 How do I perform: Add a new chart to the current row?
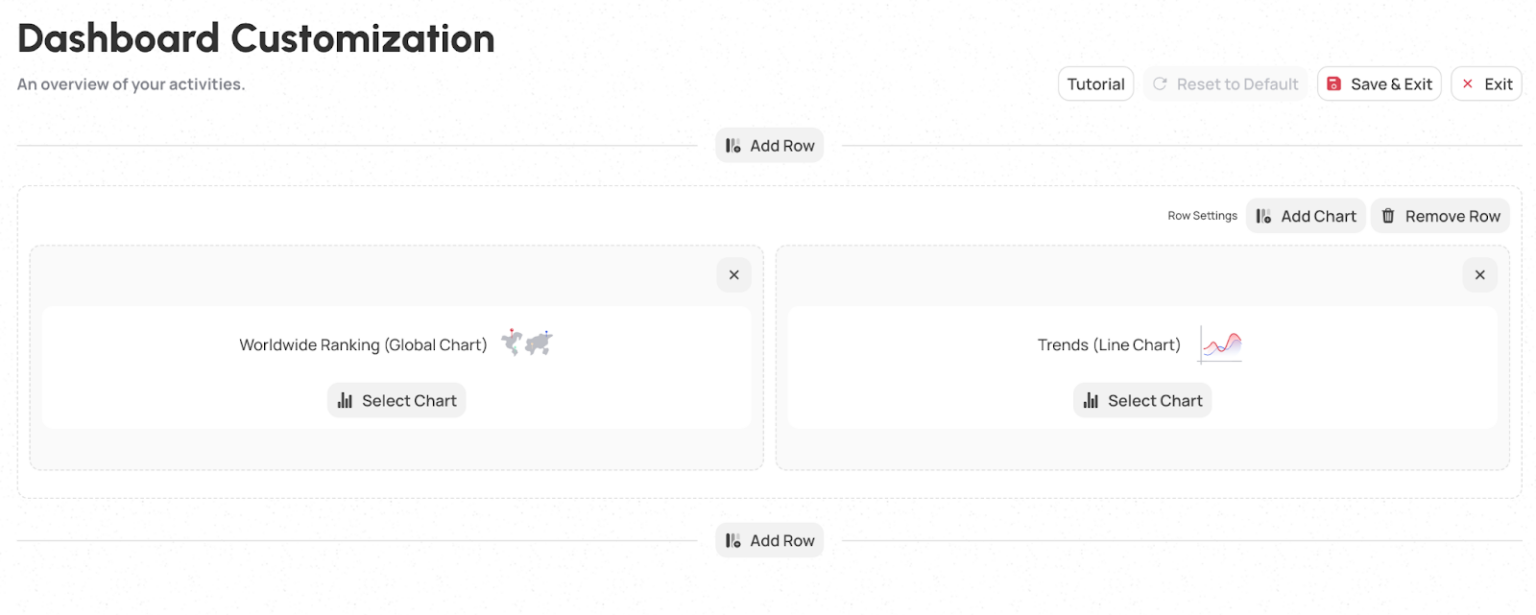pos(1306,215)
